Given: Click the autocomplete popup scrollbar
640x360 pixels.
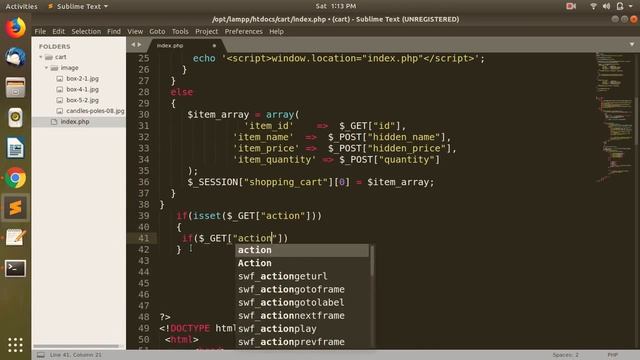Looking at the screenshot, I should pos(372,261).
